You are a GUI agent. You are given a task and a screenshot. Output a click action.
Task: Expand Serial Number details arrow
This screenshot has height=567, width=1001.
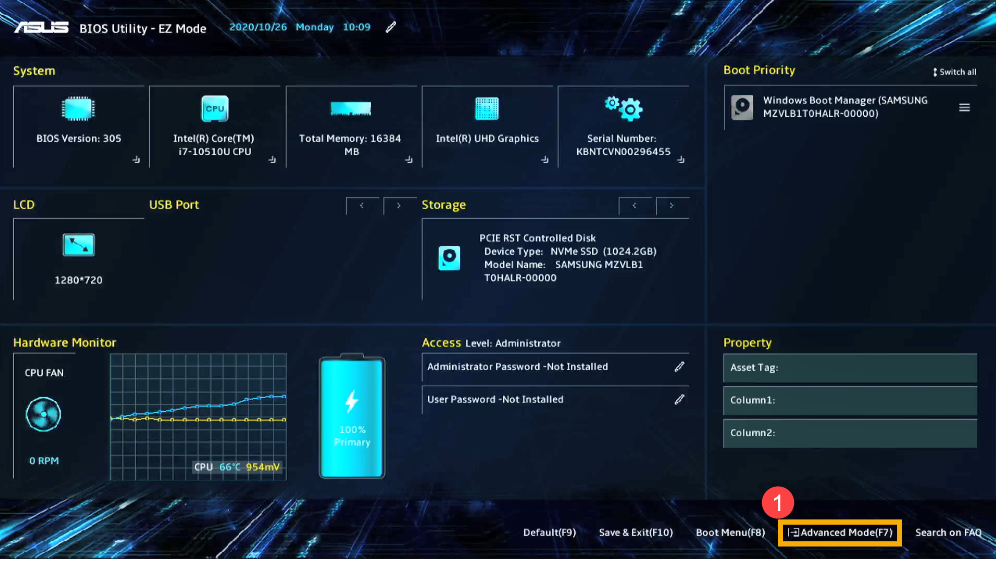(x=683, y=160)
